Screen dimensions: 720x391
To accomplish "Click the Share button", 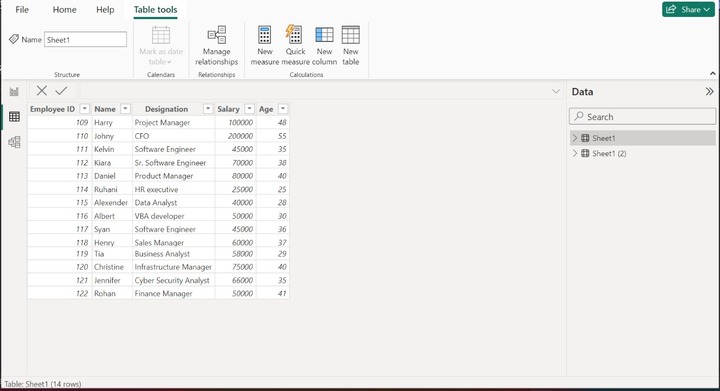I will click(688, 10).
